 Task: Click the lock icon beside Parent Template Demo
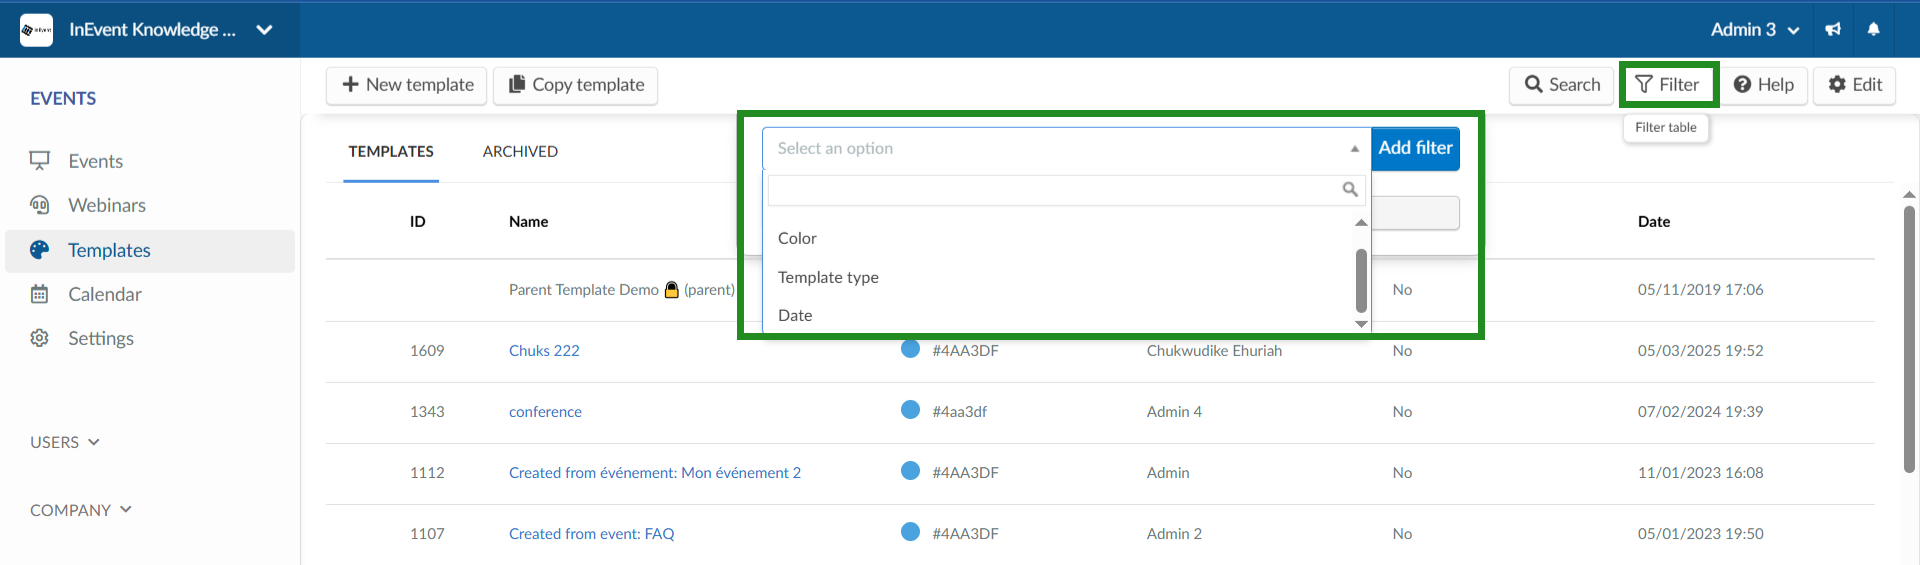point(672,290)
